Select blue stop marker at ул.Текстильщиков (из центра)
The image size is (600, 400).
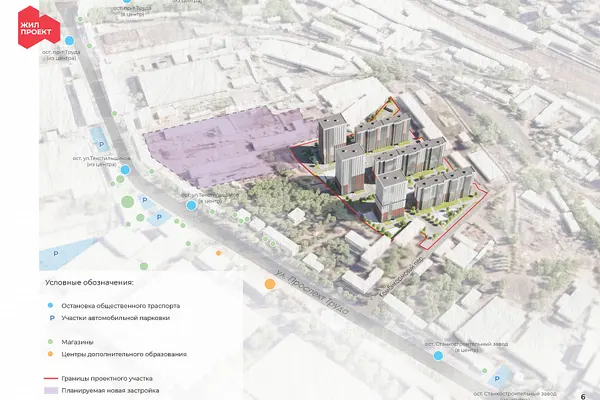[x=125, y=170]
